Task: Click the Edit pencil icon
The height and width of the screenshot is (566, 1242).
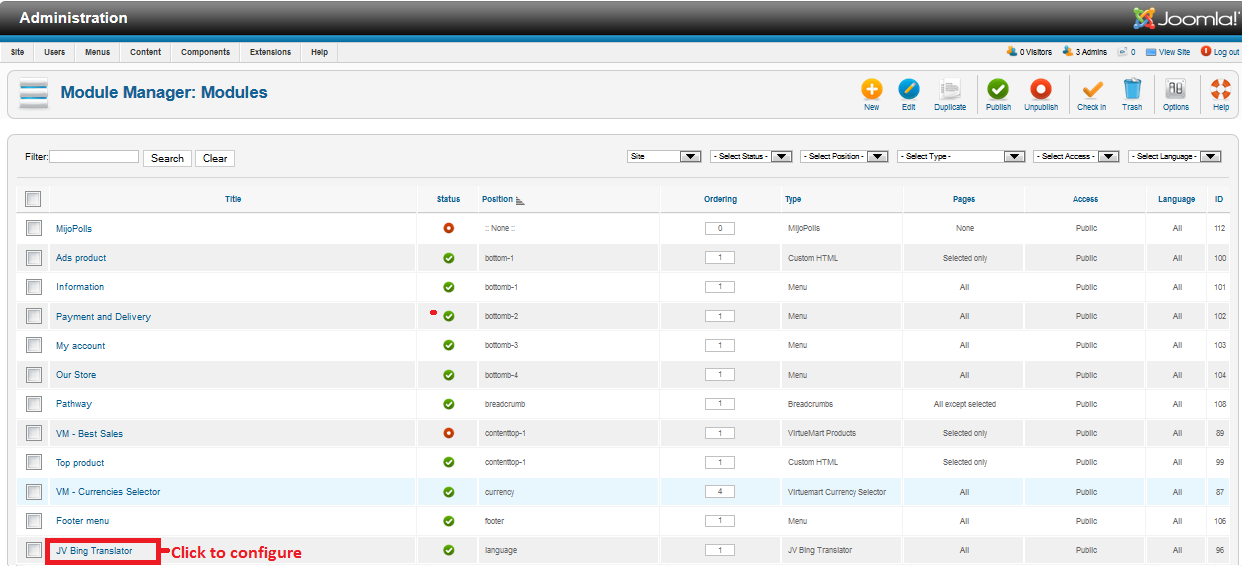Action: (908, 90)
